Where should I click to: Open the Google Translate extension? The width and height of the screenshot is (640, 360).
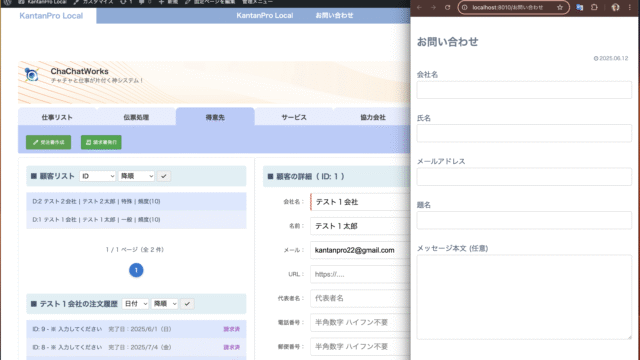coord(579,7)
